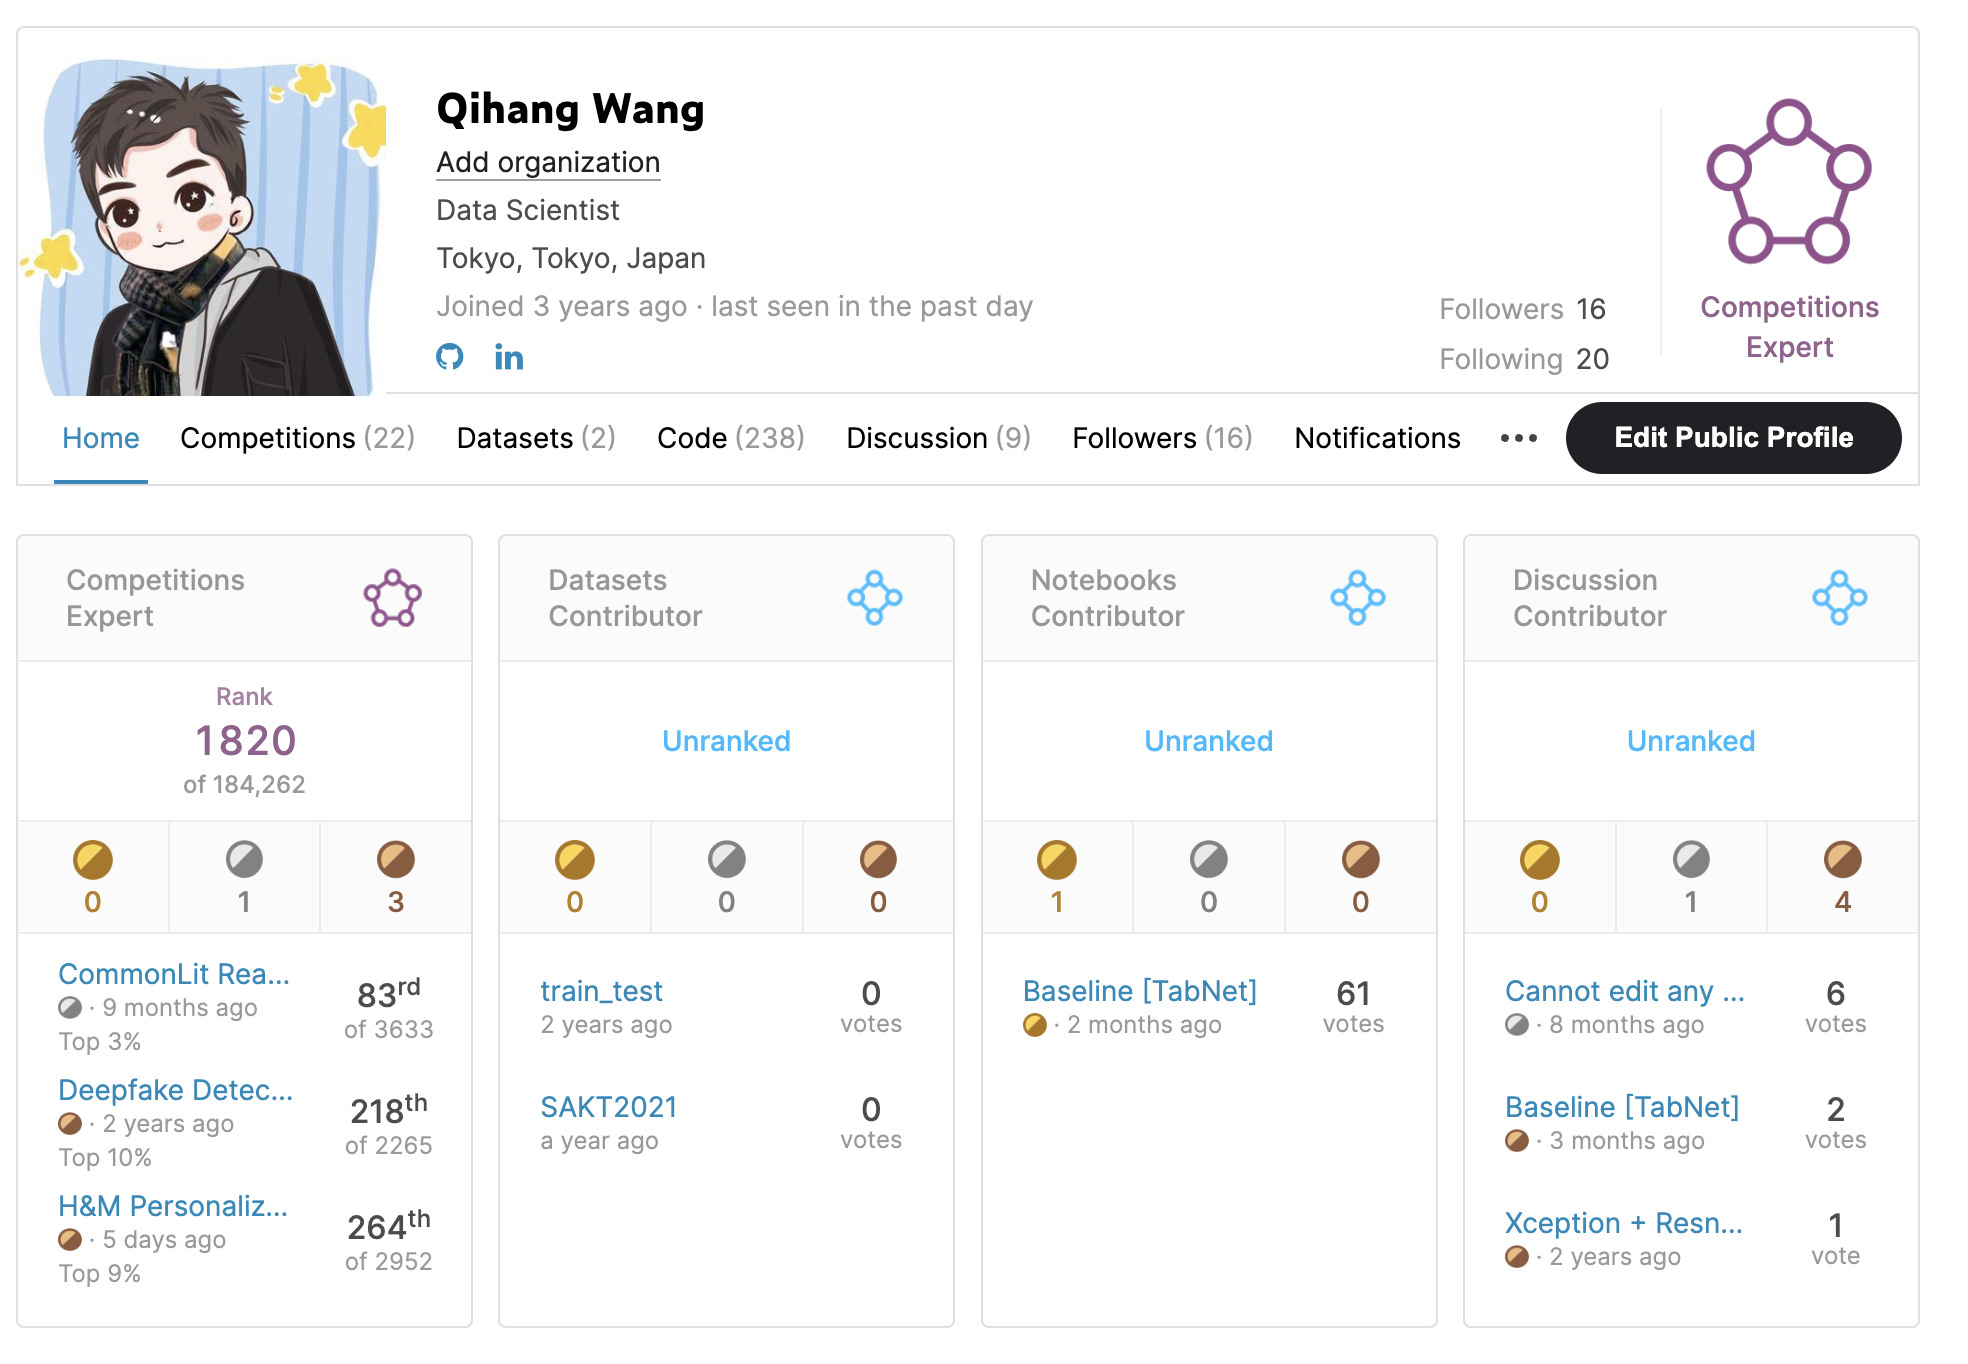Select the Followers tab
1968x1364 pixels.
(x=1162, y=438)
